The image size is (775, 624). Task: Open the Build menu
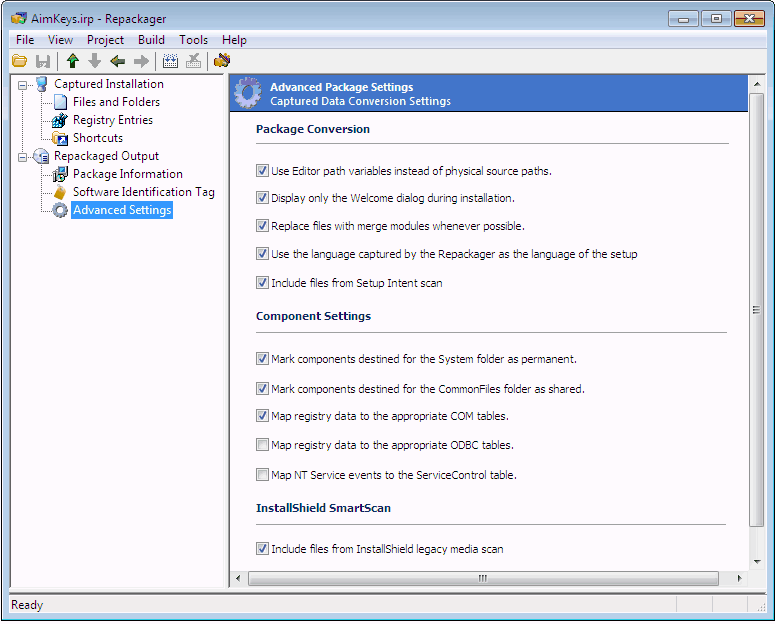point(152,40)
